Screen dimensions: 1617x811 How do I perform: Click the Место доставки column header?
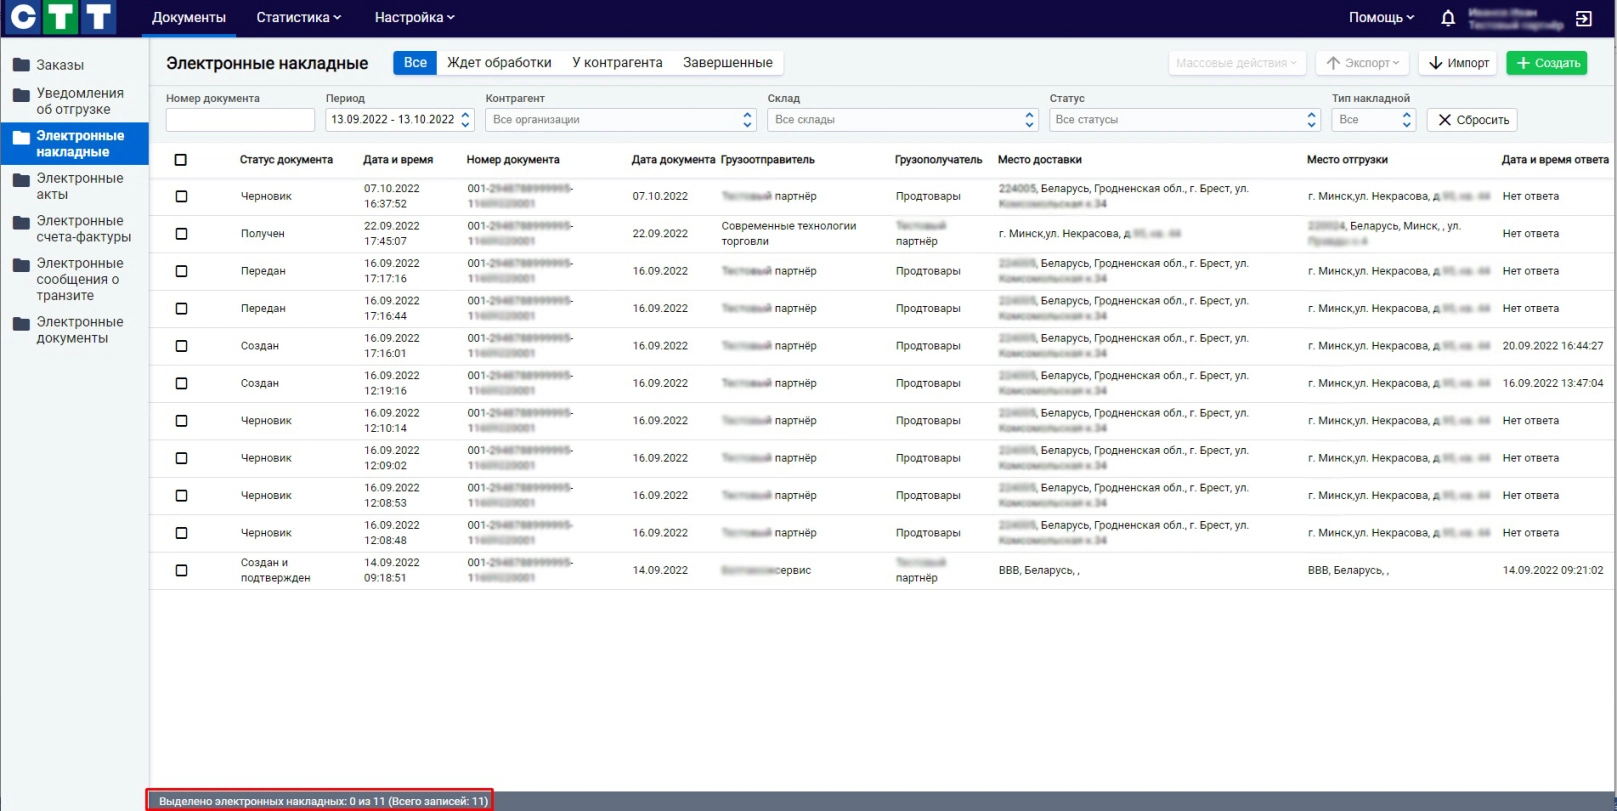coord(1040,160)
